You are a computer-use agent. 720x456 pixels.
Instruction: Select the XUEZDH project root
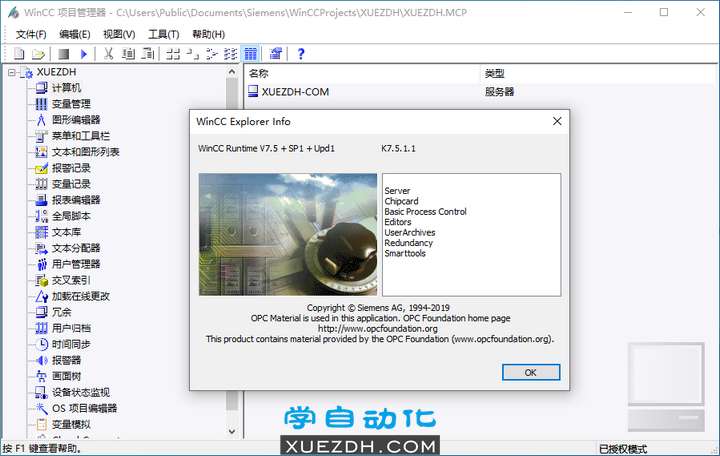(56, 72)
